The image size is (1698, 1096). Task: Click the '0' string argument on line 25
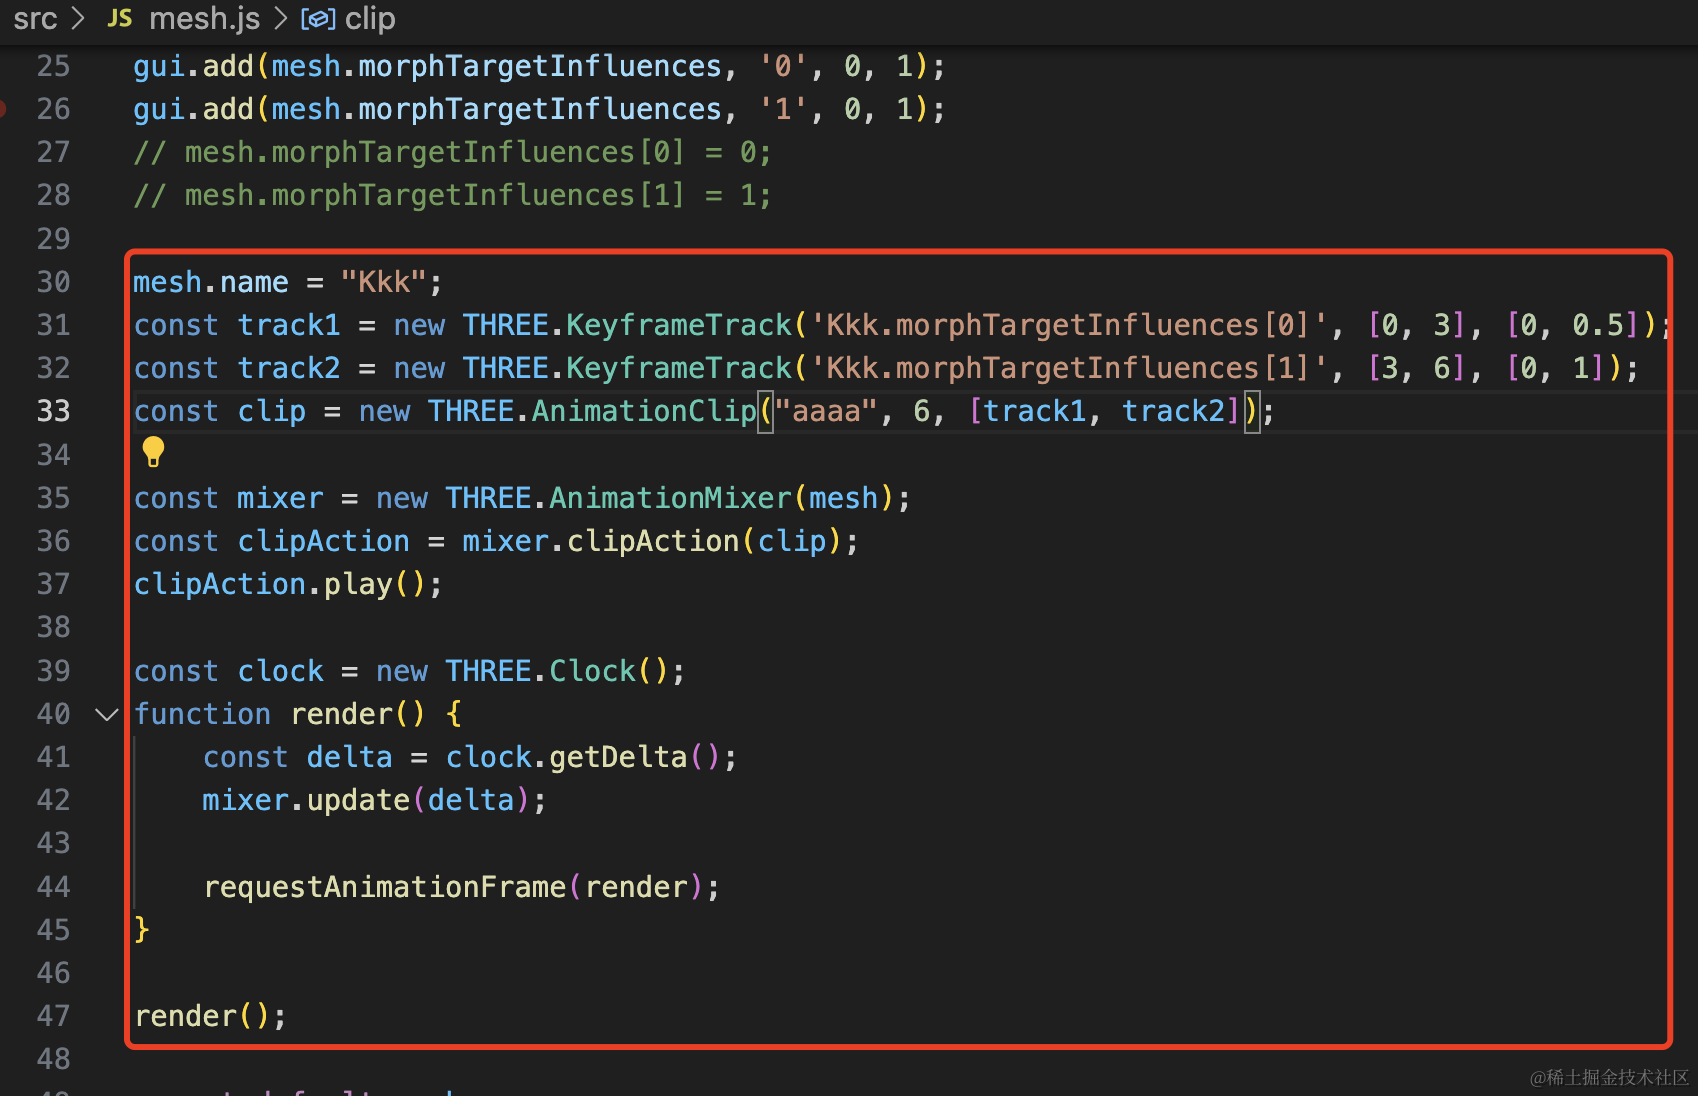pyautogui.click(x=783, y=66)
